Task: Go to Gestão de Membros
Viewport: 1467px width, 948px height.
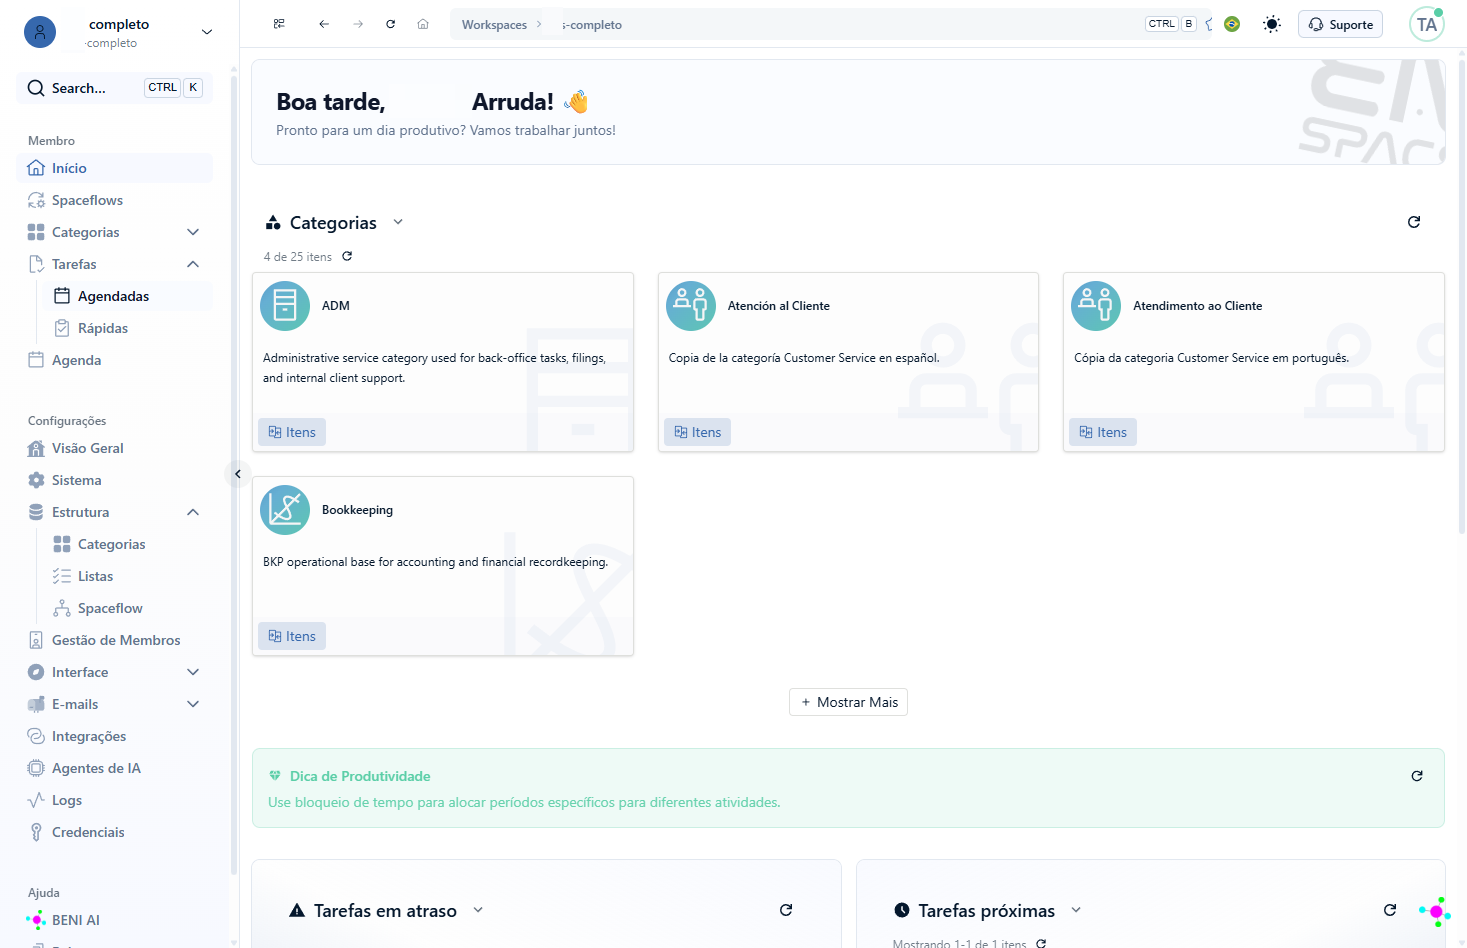Action: click(x=114, y=640)
